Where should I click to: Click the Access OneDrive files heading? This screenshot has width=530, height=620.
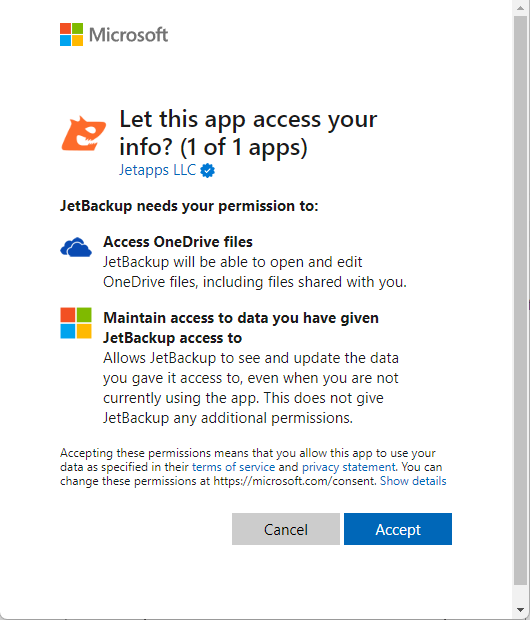click(x=178, y=242)
